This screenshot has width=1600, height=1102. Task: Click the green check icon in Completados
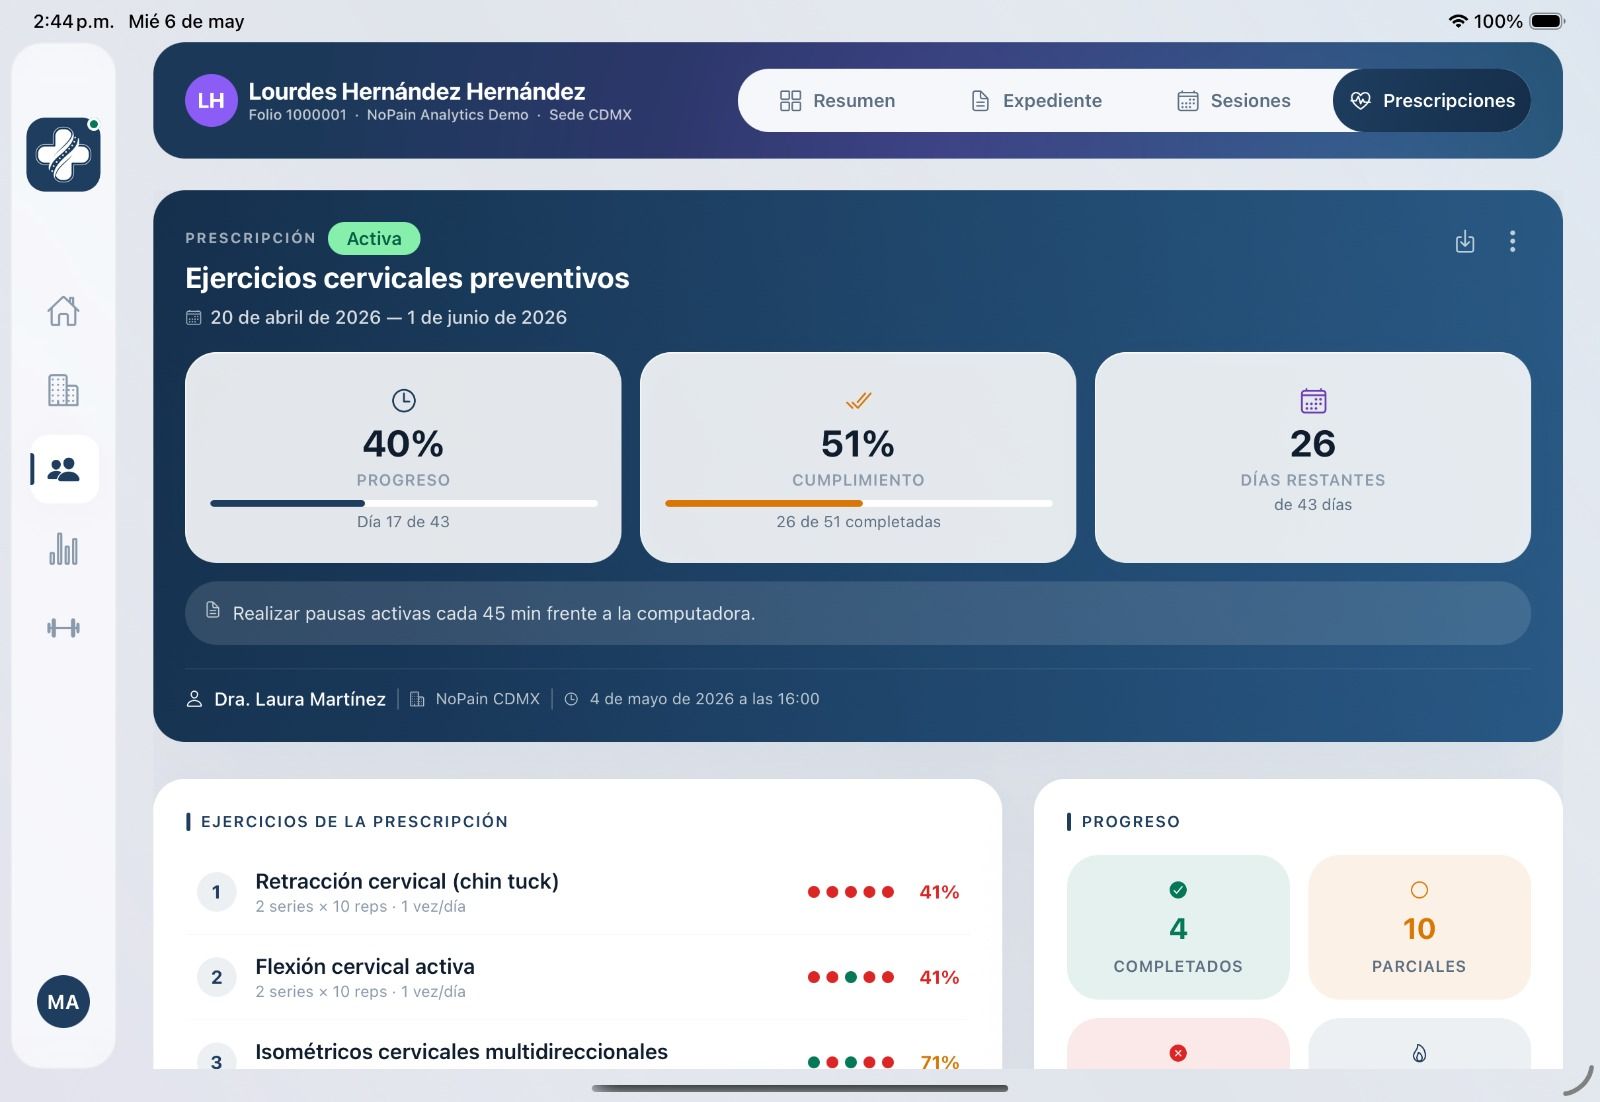(1178, 890)
